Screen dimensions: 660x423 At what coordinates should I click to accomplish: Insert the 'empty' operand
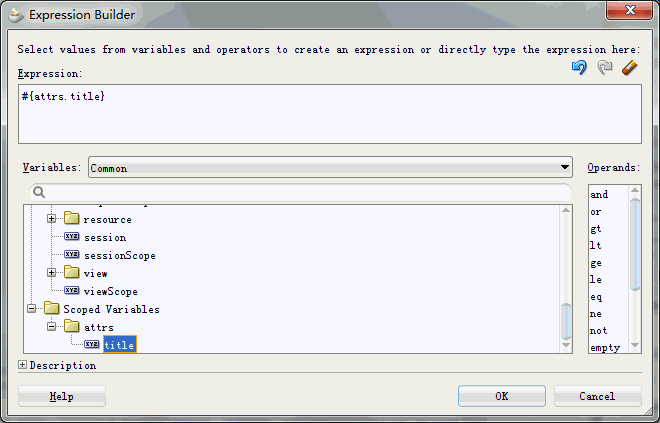(605, 347)
